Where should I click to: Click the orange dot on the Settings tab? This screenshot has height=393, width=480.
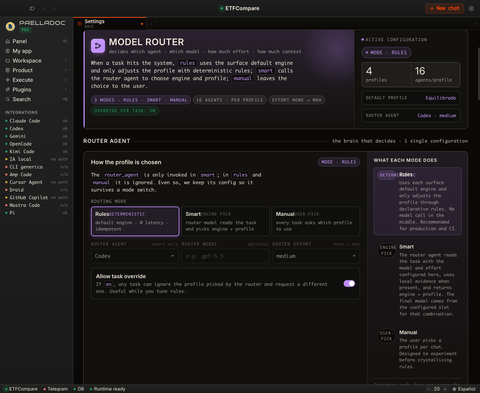(x=142, y=24)
